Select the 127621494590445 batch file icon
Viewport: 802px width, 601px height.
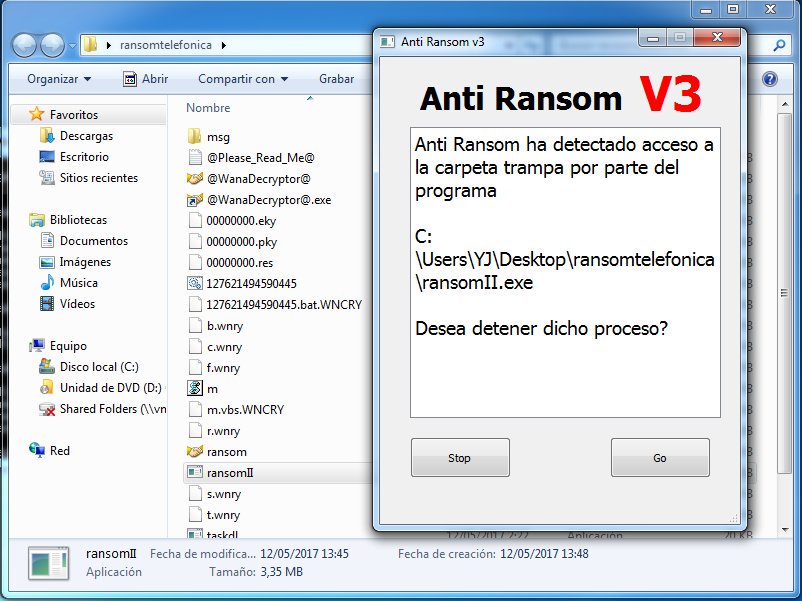pyautogui.click(x=195, y=283)
